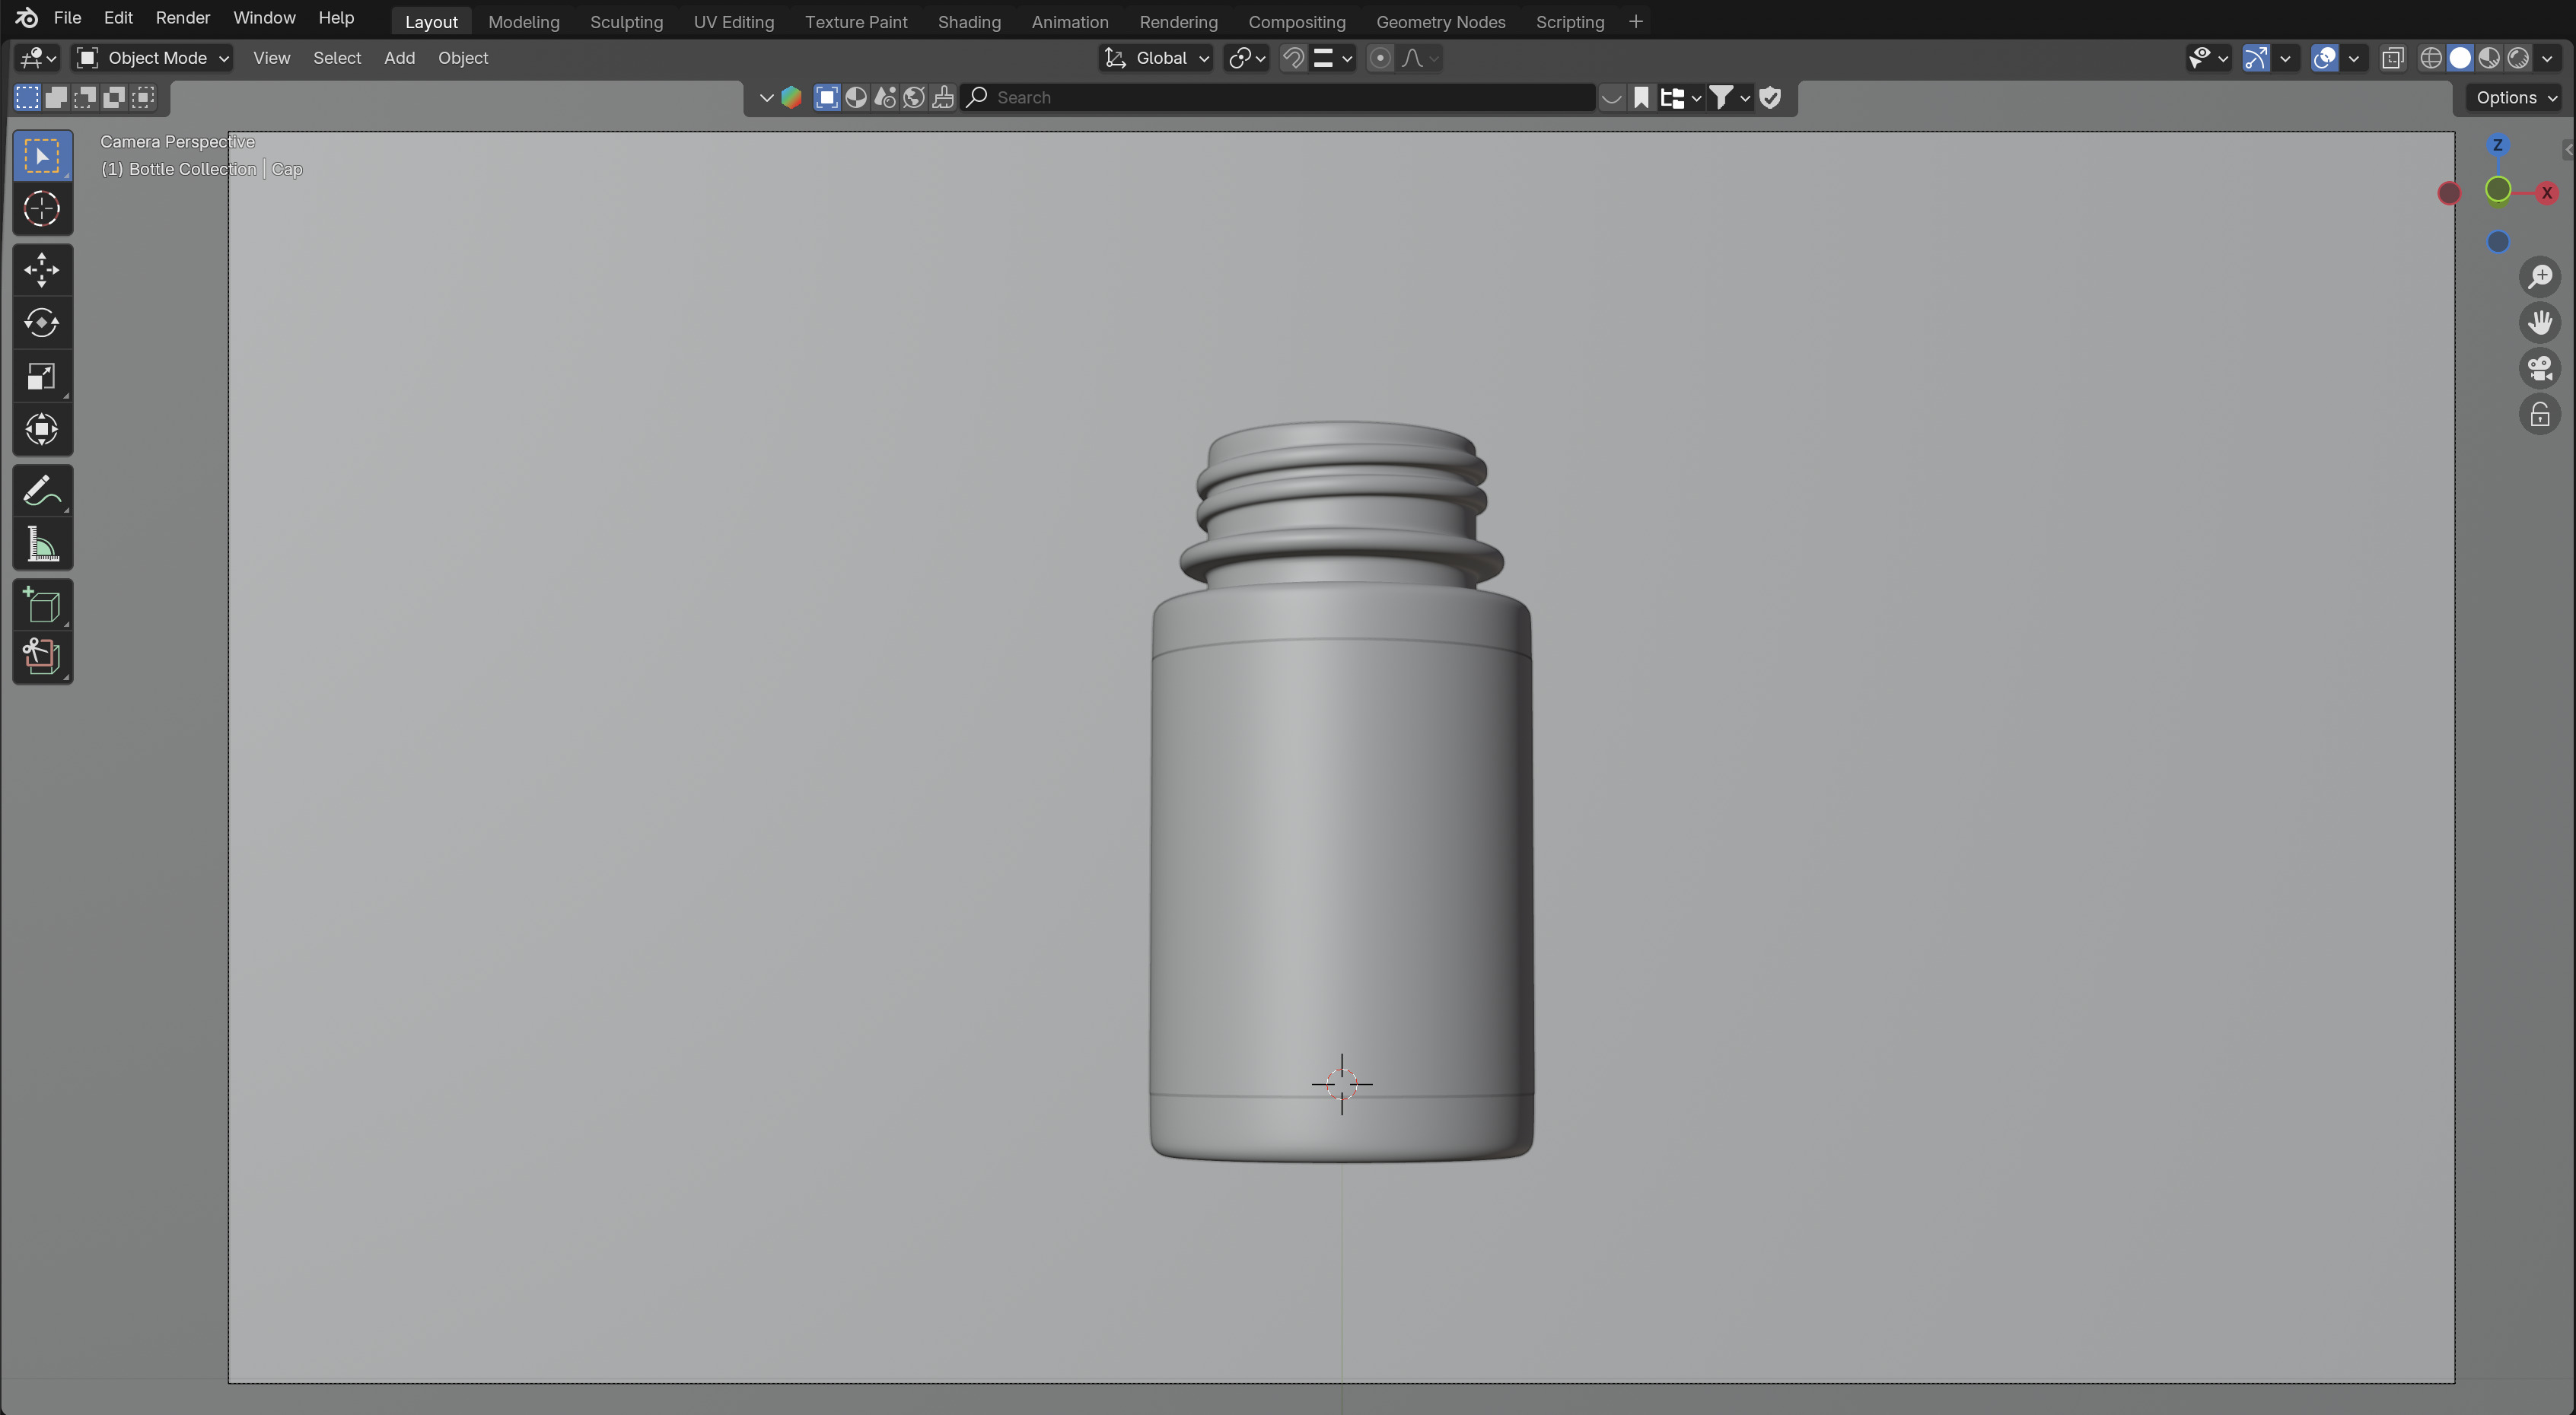Open the File menu

pos(67,18)
